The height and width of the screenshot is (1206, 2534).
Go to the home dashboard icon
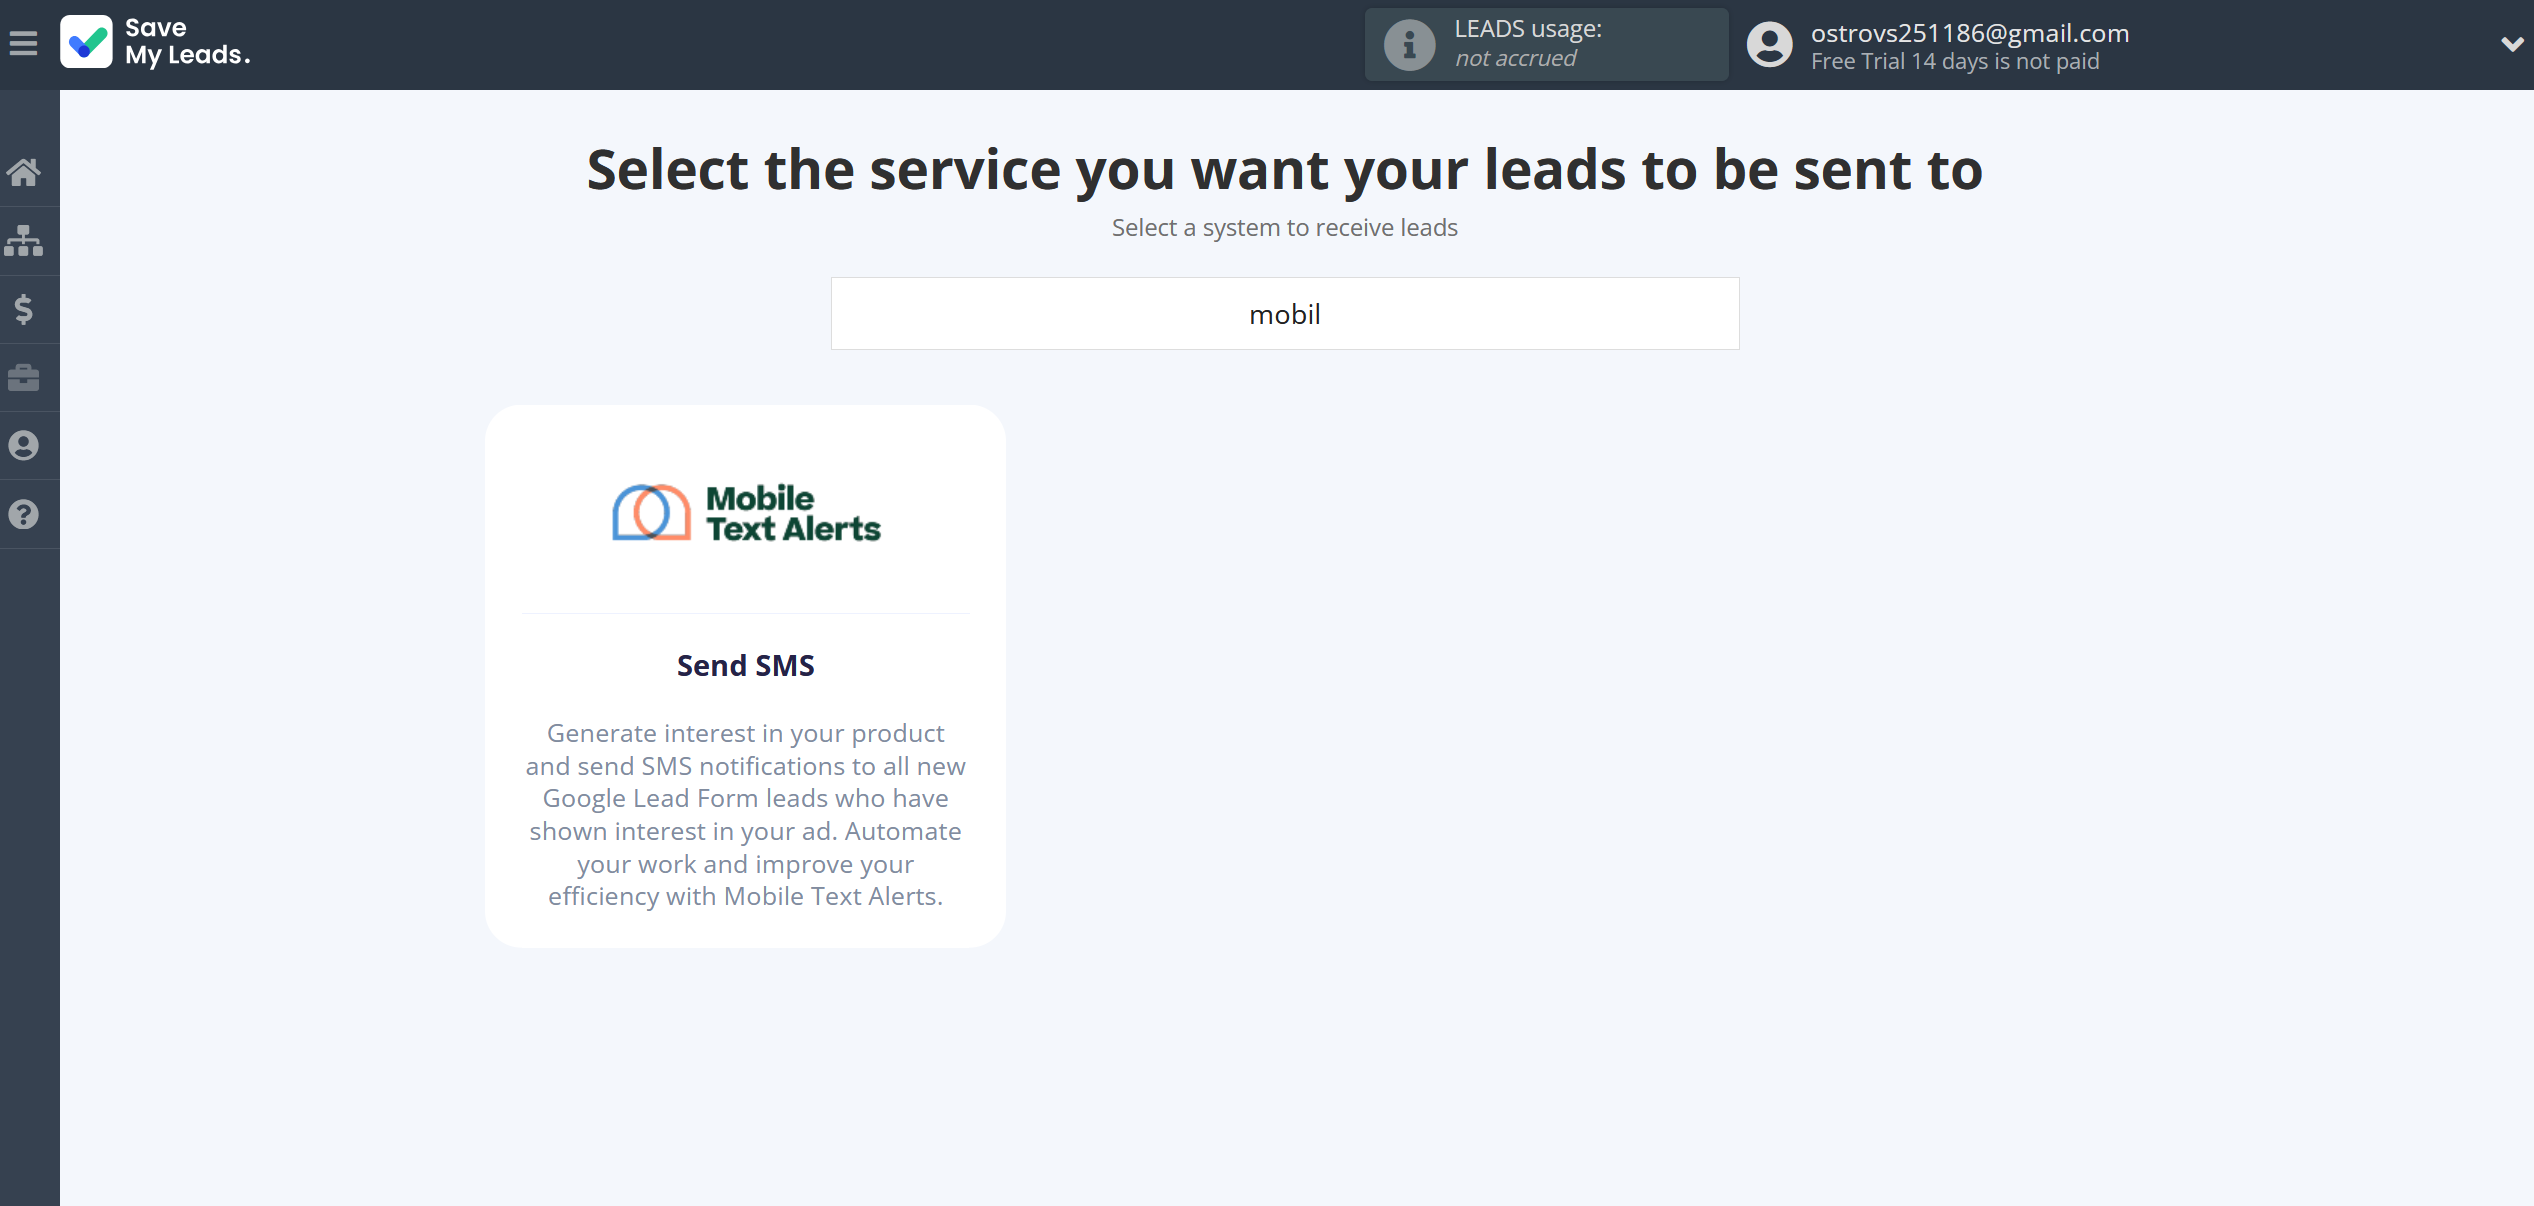pos(24,172)
